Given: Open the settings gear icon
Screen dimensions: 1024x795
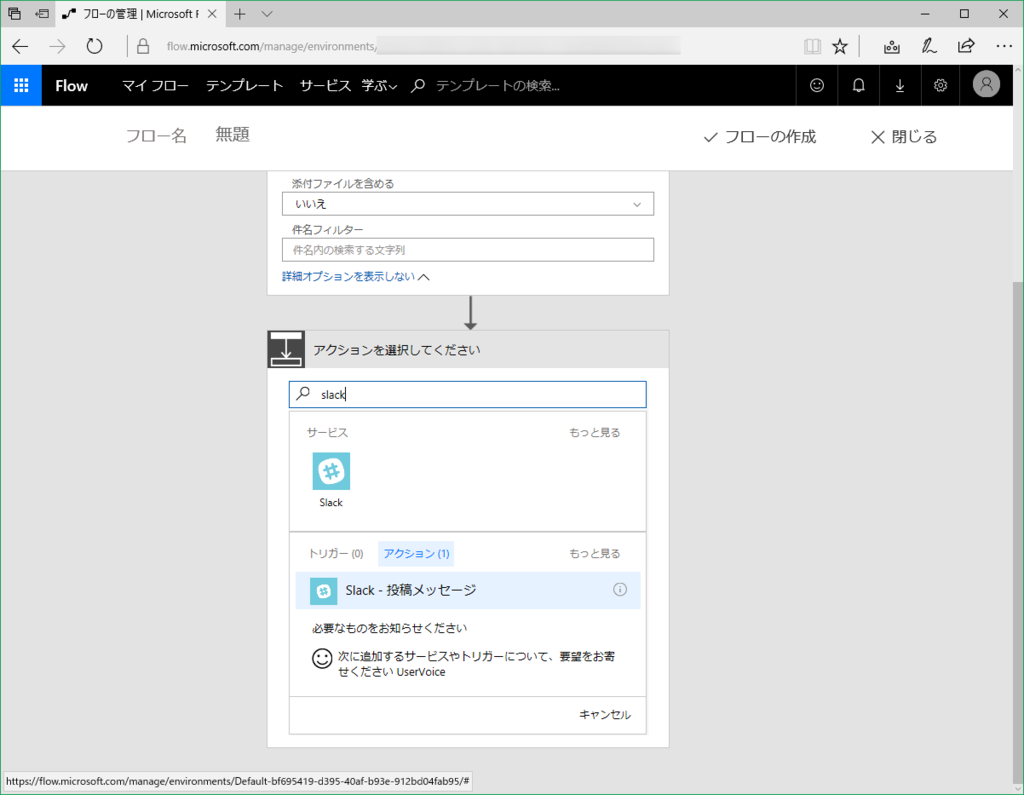Looking at the screenshot, I should (940, 86).
